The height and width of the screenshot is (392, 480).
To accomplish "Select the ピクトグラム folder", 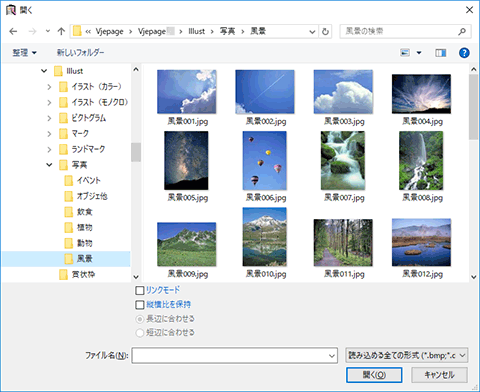I will coord(83,118).
